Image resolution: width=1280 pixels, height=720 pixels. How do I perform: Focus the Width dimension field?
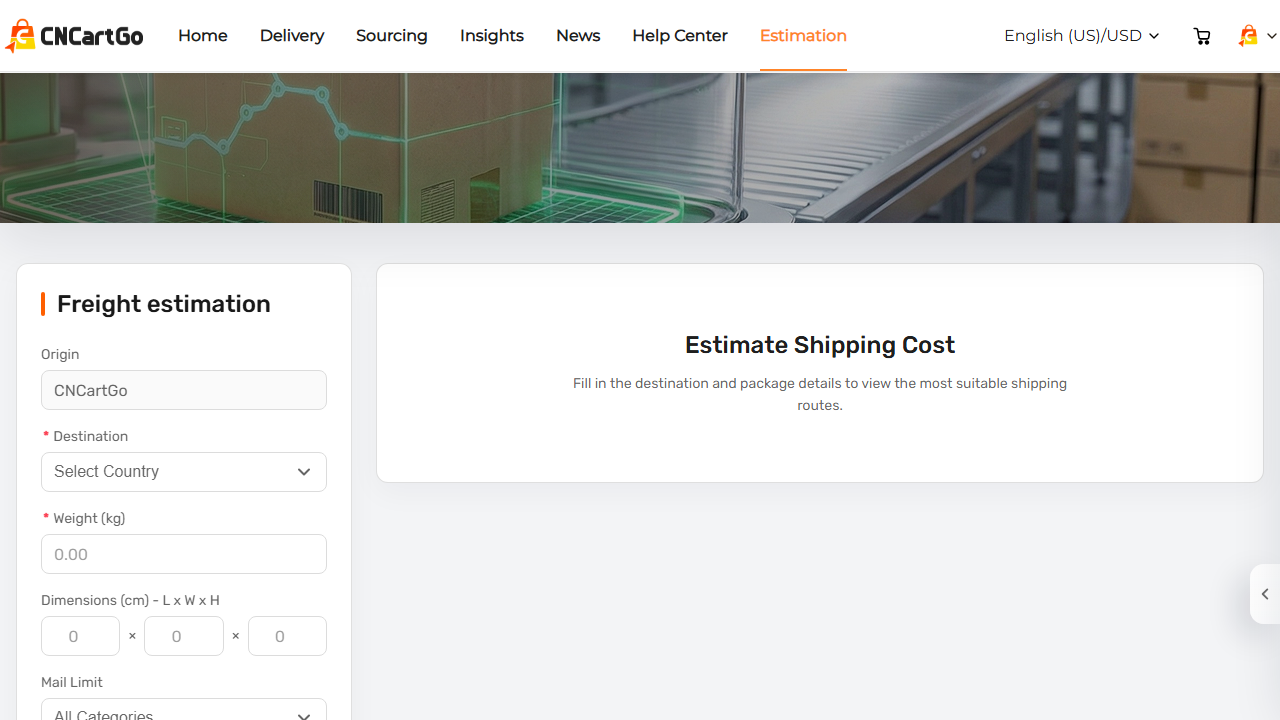184,636
